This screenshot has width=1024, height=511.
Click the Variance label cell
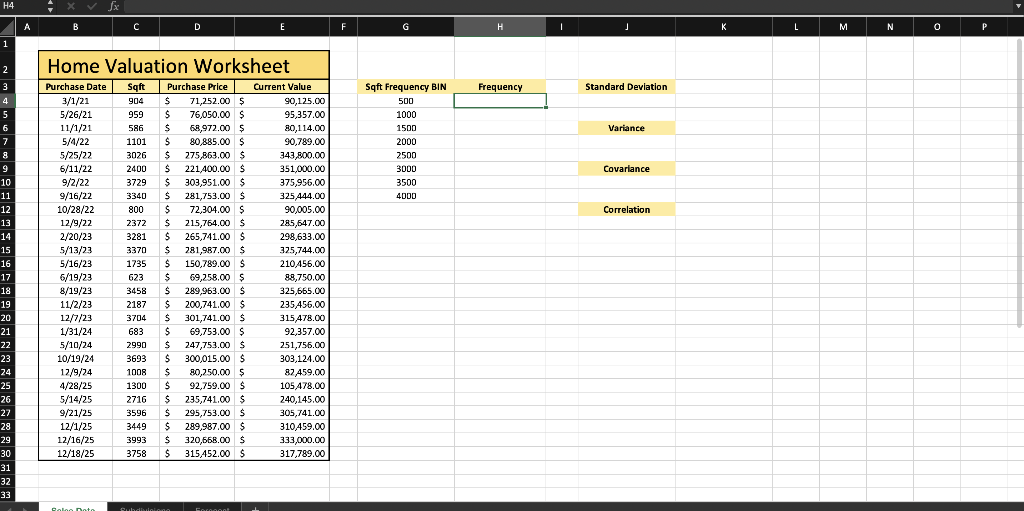click(627, 128)
